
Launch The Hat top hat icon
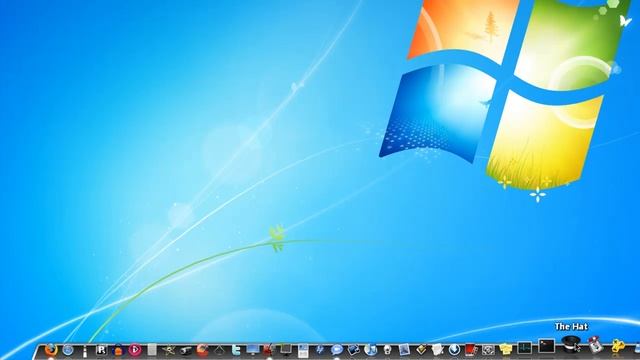click(571, 344)
